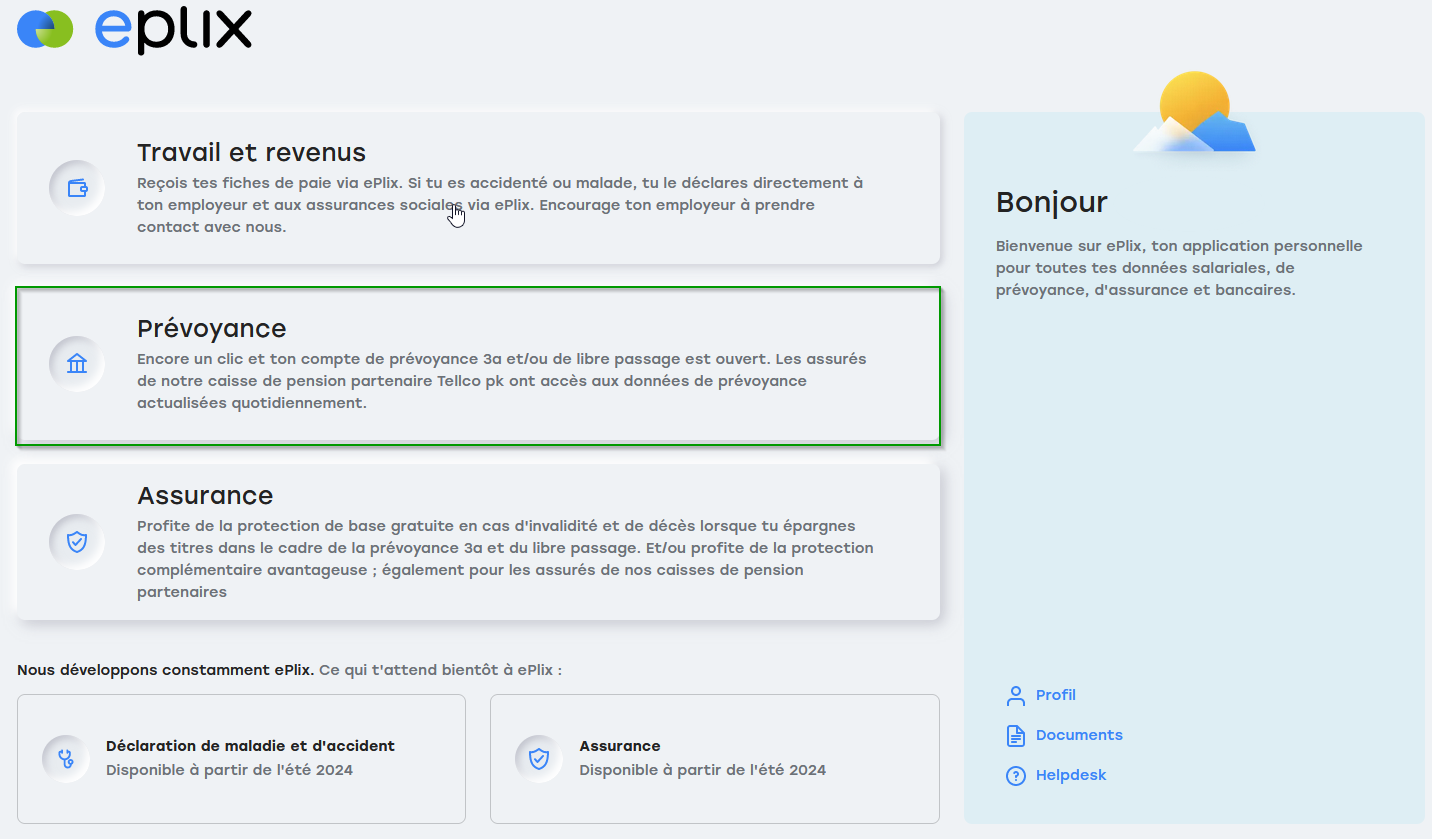Open the Documents link
1432x839 pixels.
point(1078,735)
